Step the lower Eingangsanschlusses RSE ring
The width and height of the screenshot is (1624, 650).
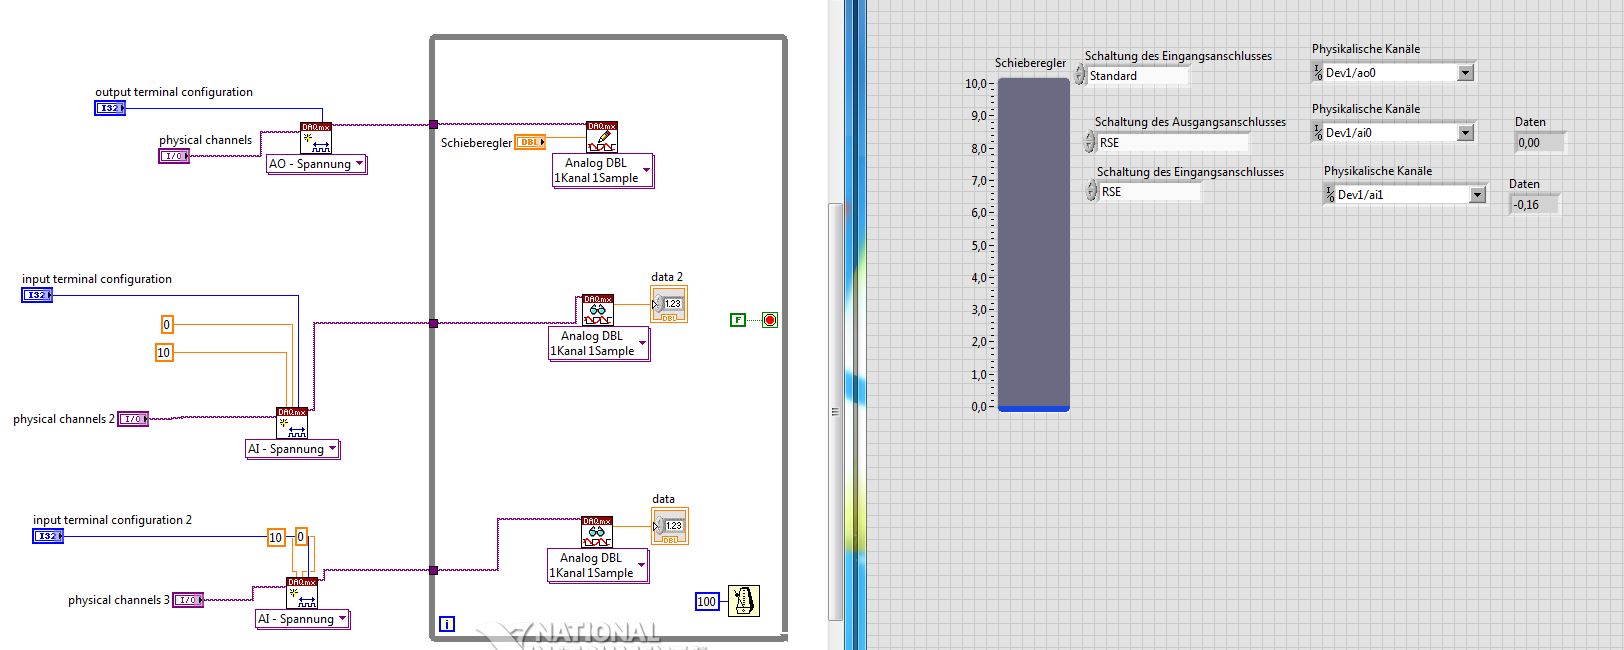point(1092,191)
